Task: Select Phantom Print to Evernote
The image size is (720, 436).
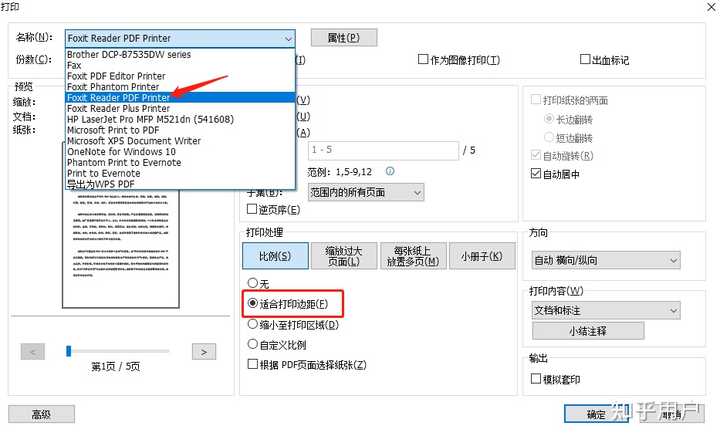Action: (x=180, y=162)
